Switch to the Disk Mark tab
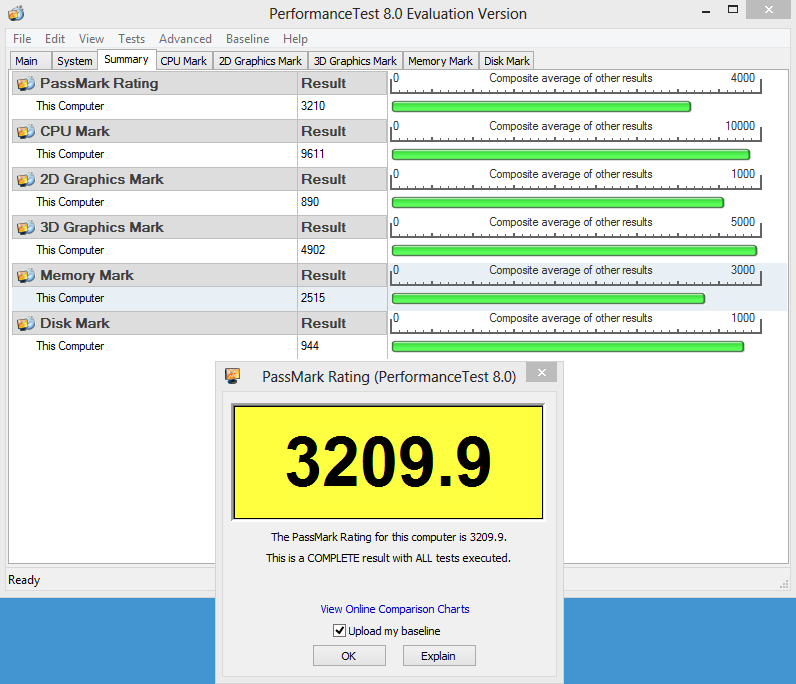 507,61
